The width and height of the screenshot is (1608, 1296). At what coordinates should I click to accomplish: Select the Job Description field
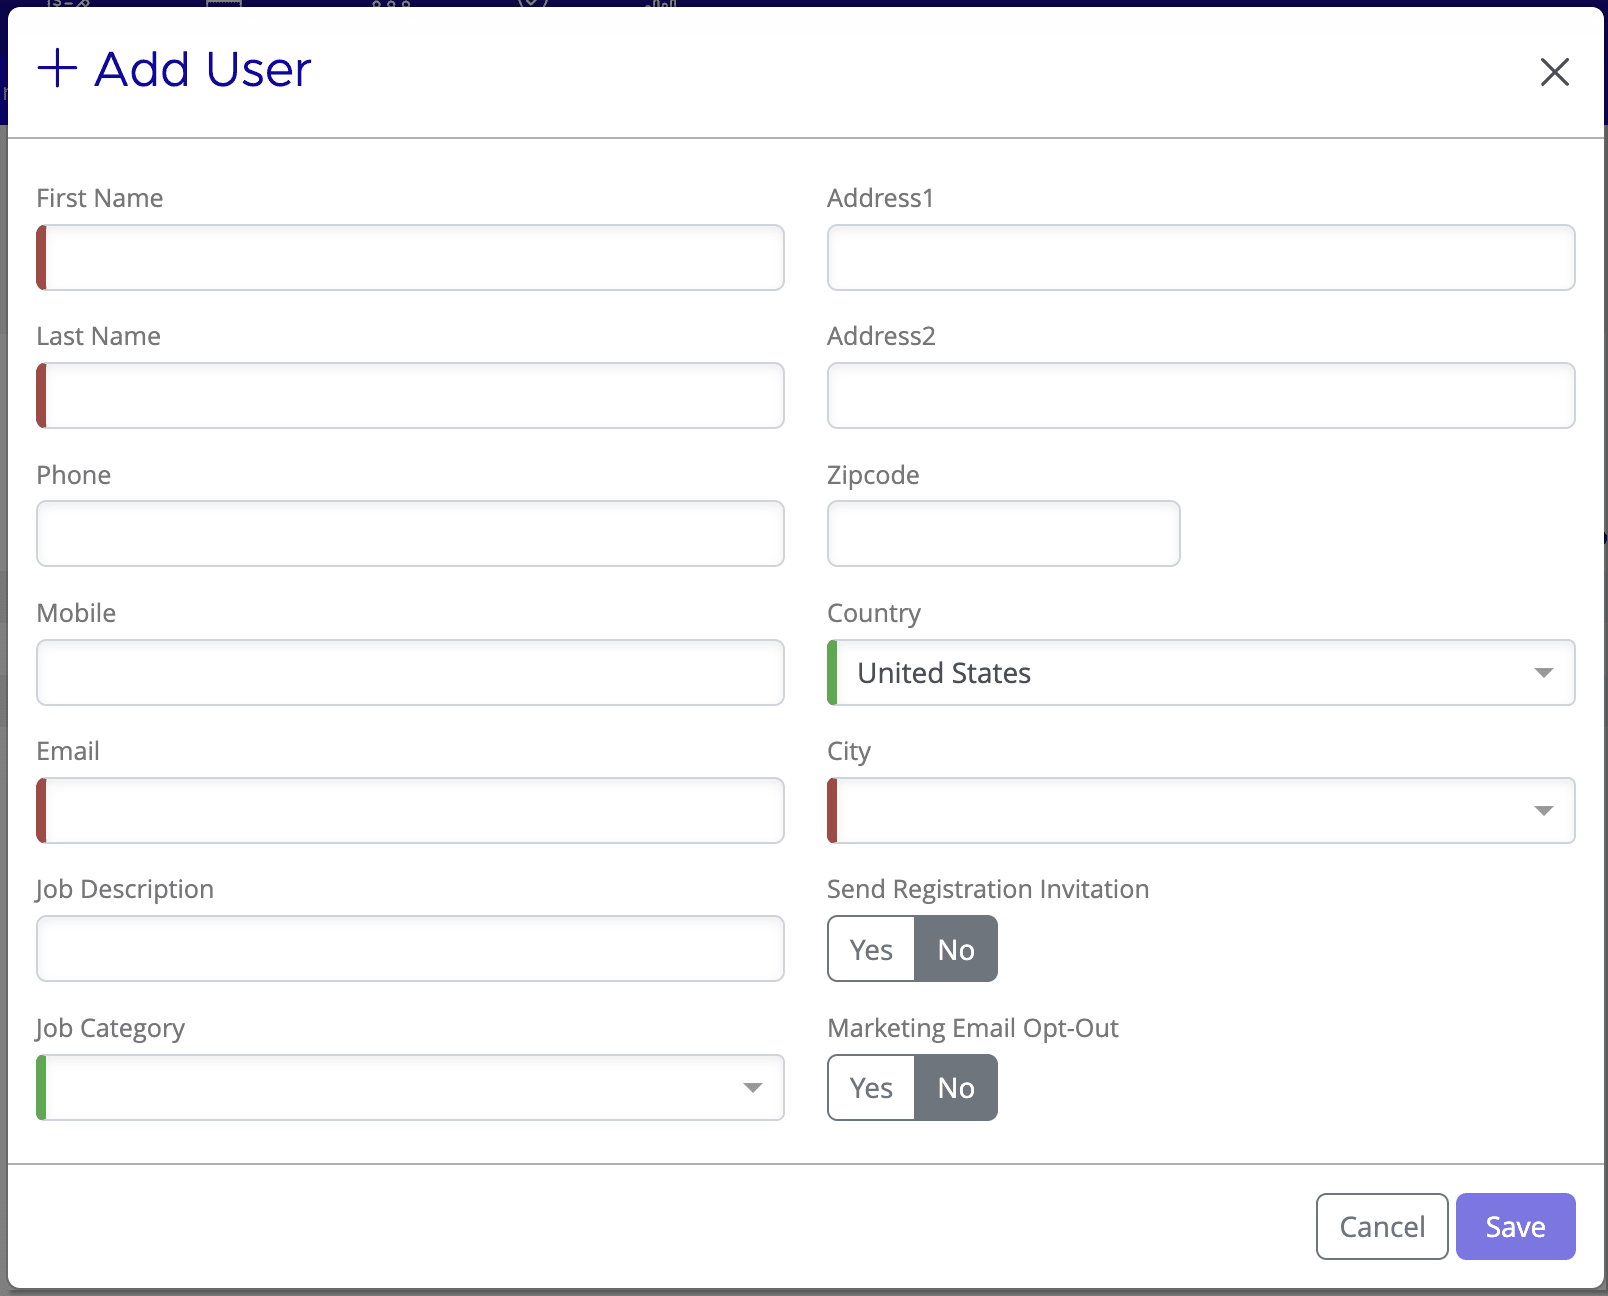[410, 948]
